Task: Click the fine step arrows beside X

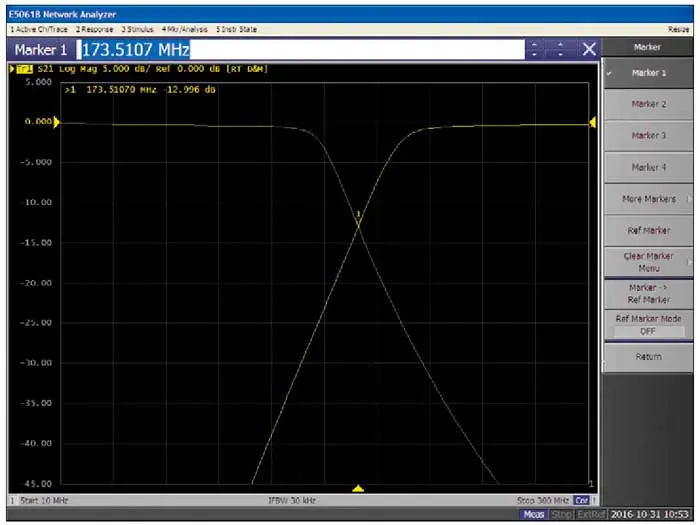Action: pyautogui.click(x=560, y=49)
